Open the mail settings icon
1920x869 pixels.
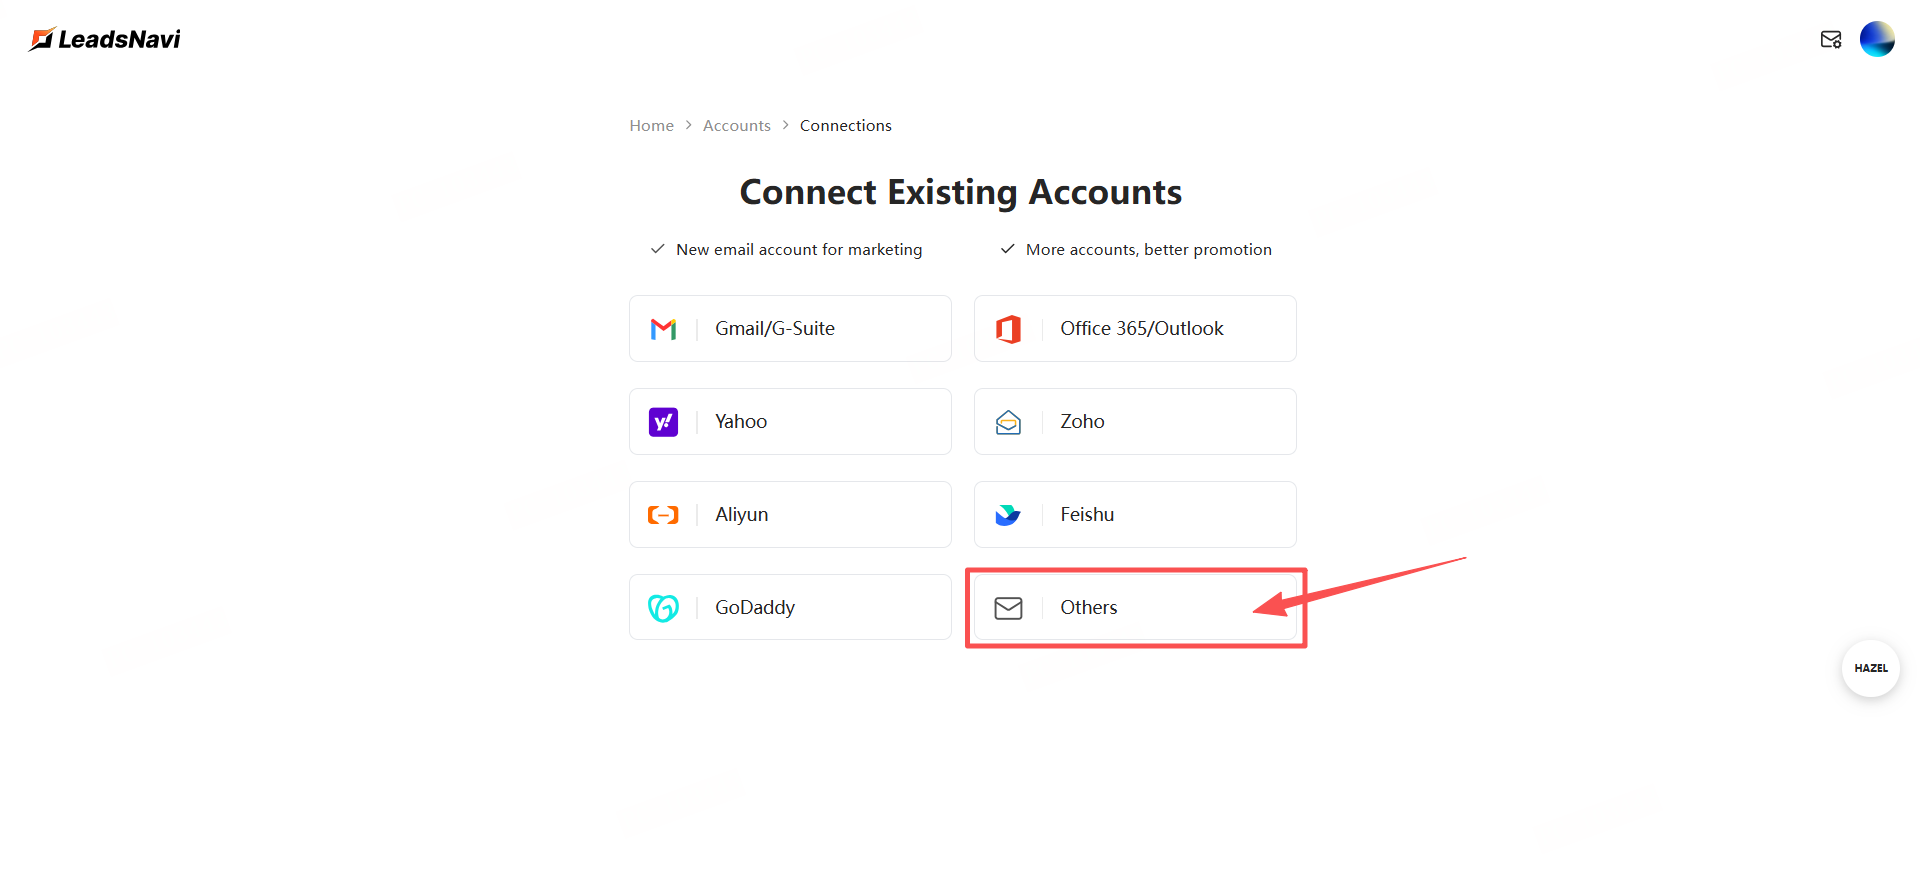click(1831, 39)
